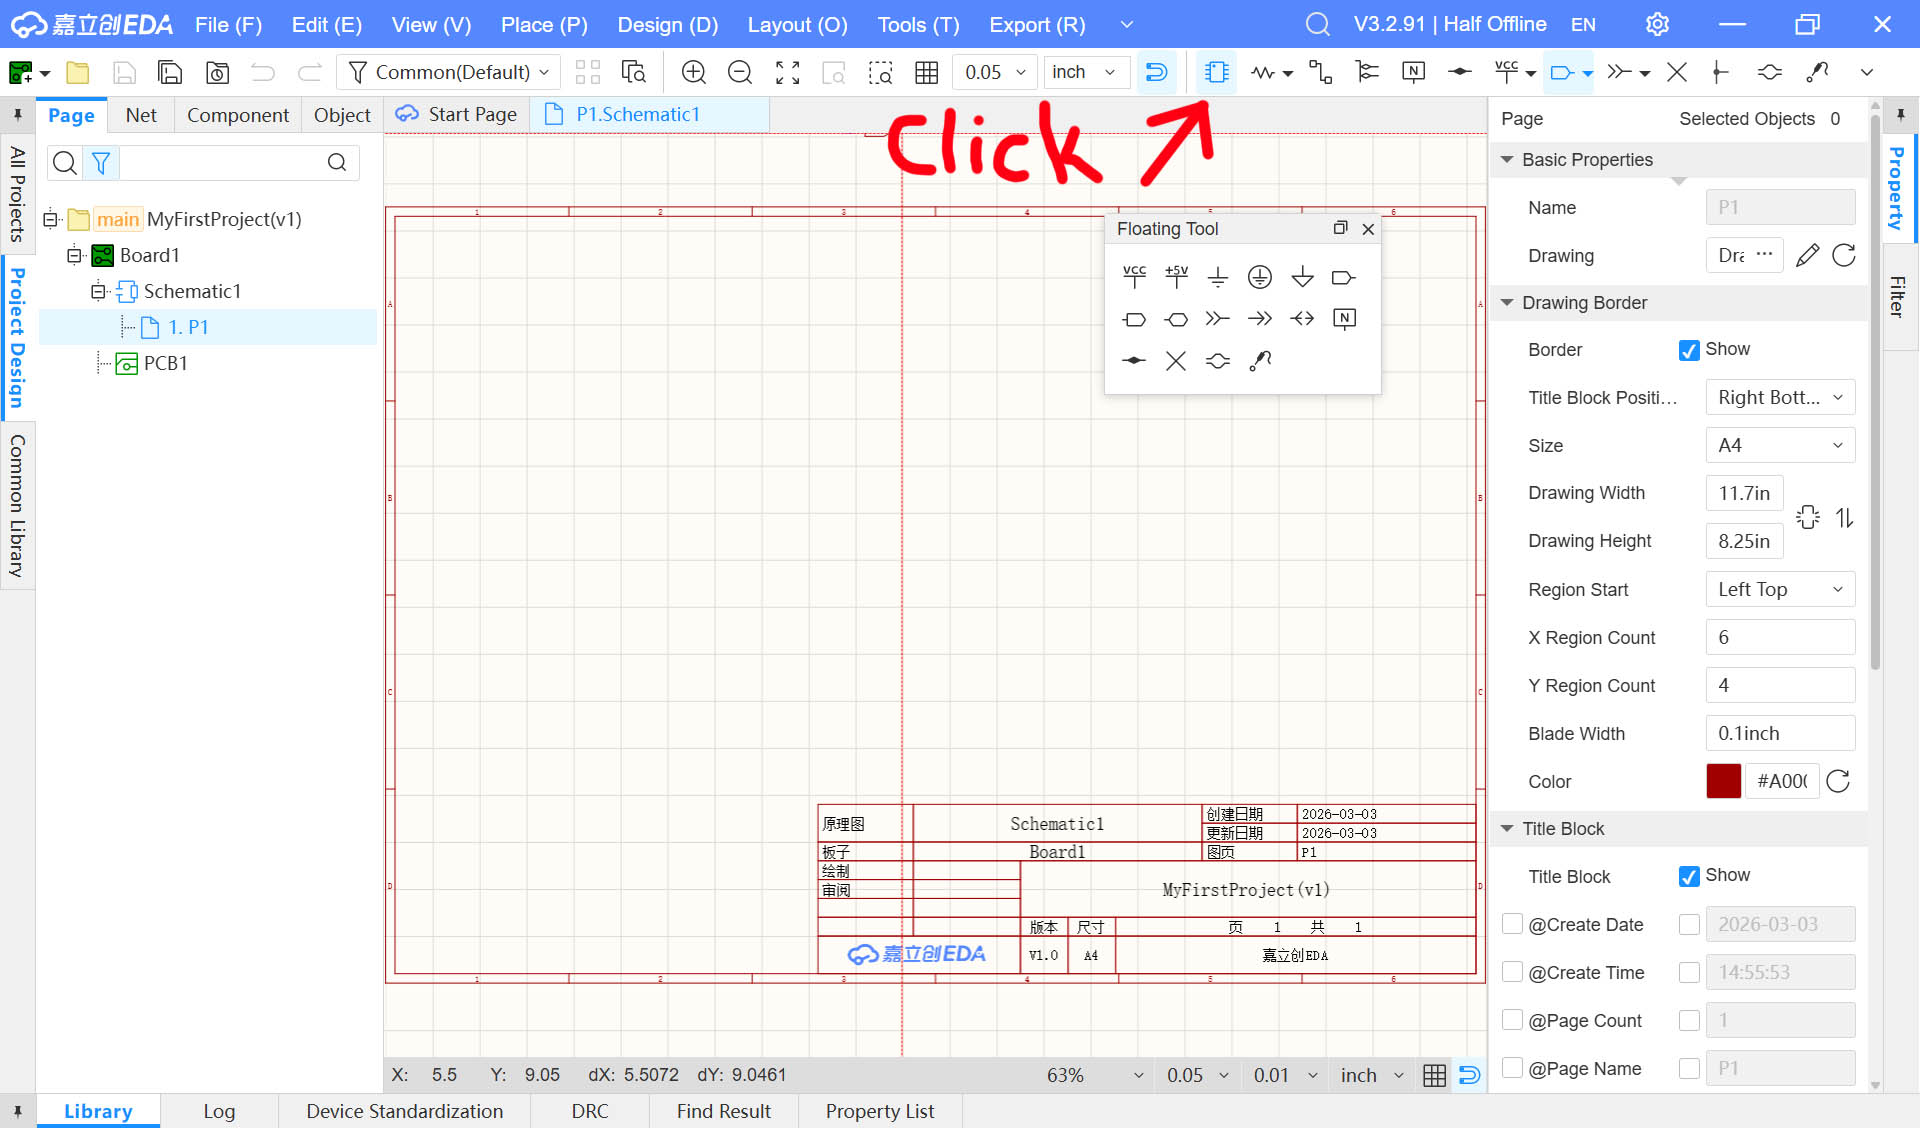Click the Place Component chip icon

click(x=1216, y=72)
